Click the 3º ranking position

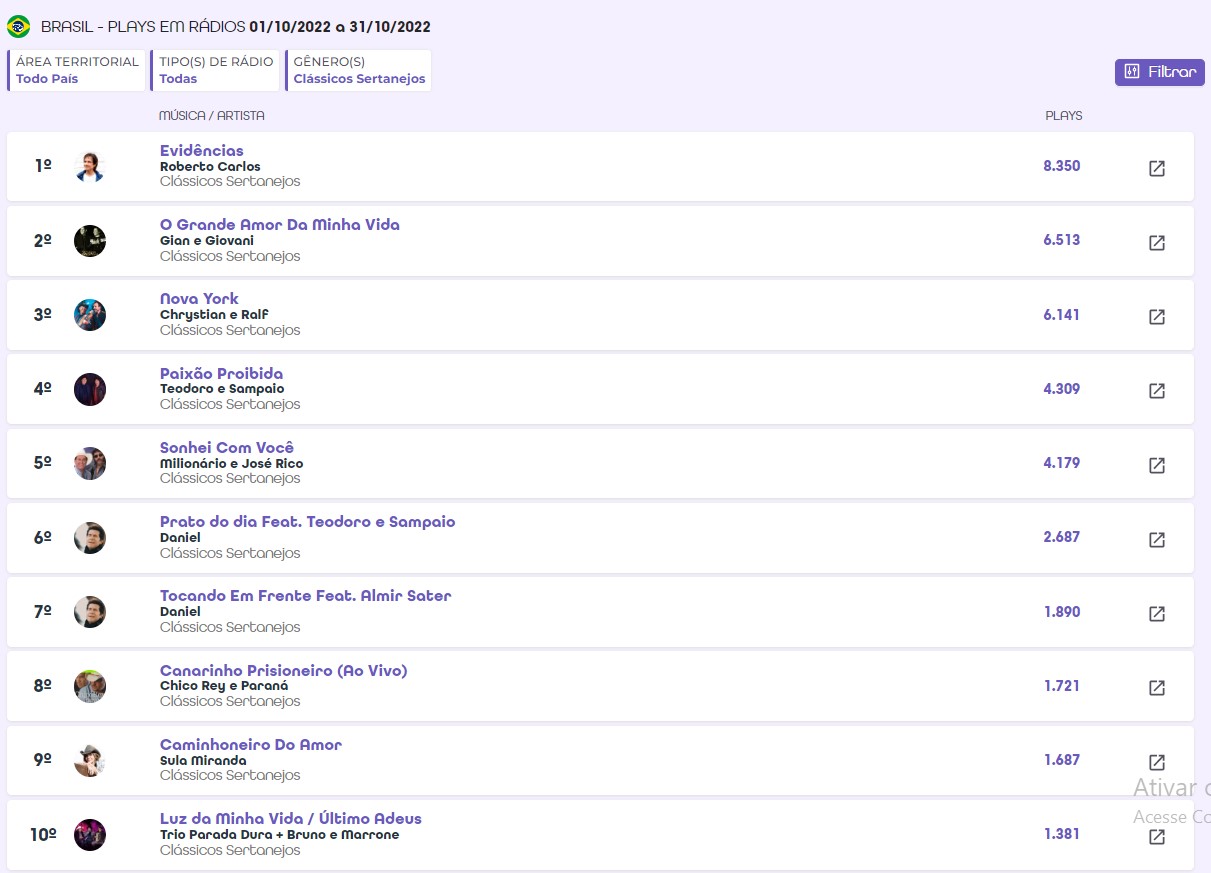pos(43,315)
